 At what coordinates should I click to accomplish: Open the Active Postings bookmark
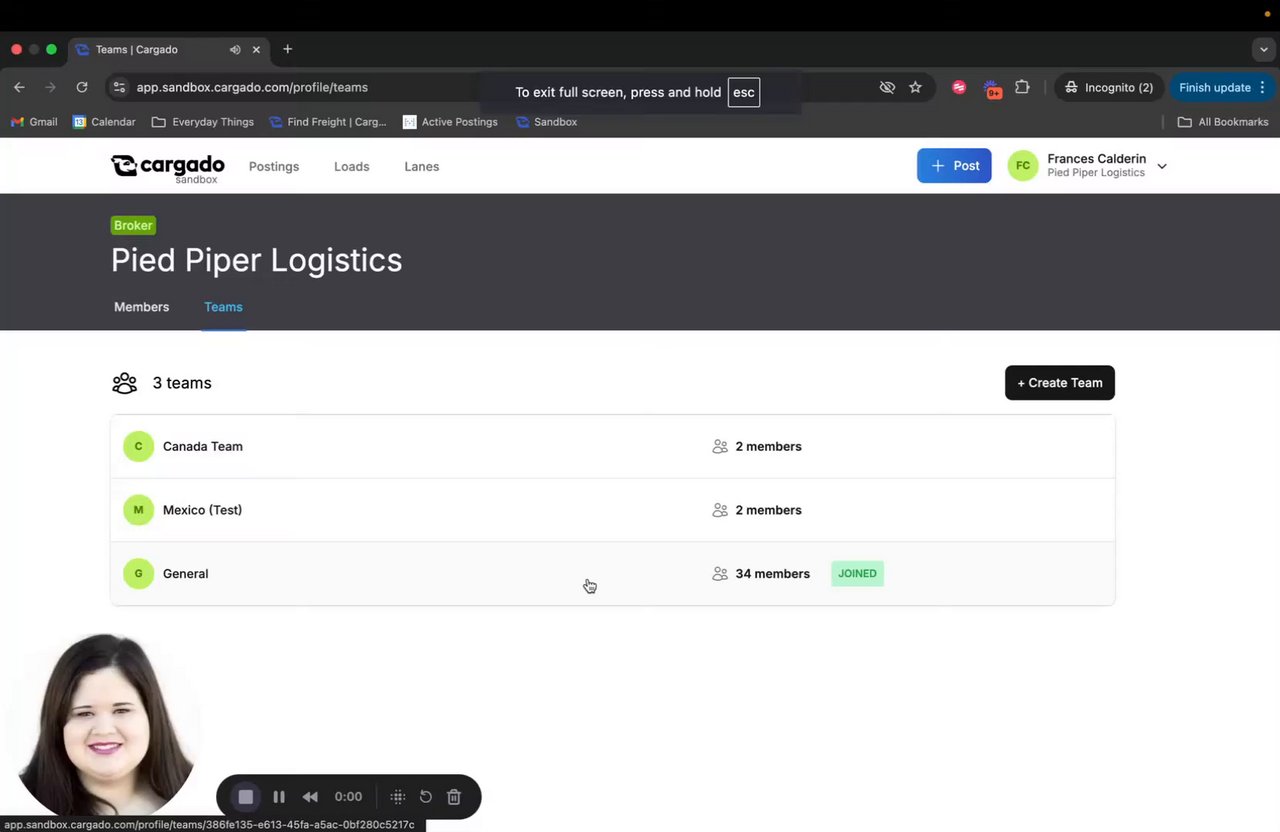(450, 122)
